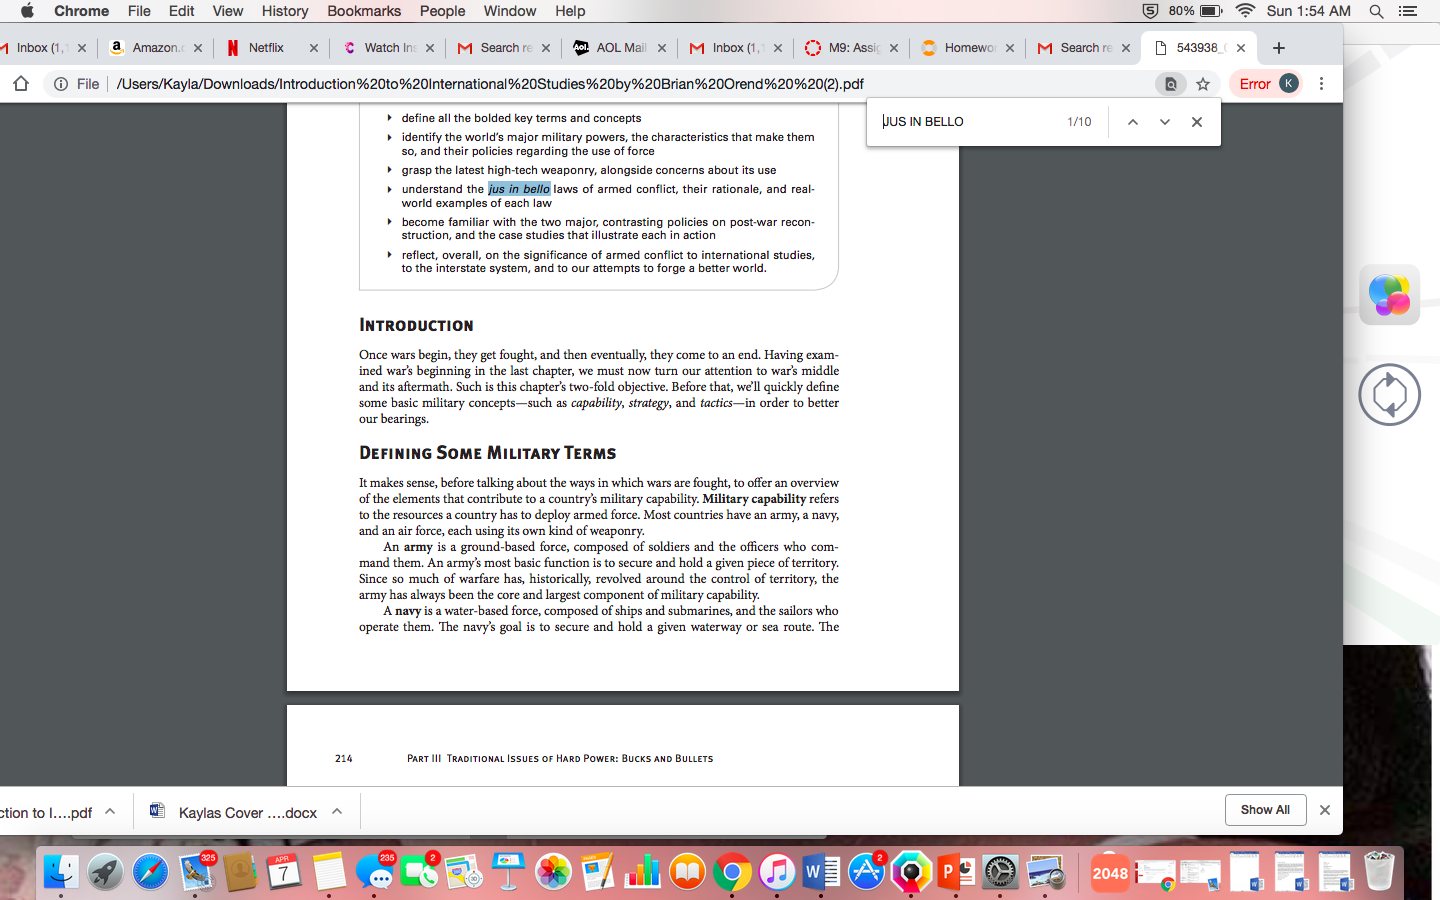
Task: Click the K profile avatar
Action: tap(1289, 83)
